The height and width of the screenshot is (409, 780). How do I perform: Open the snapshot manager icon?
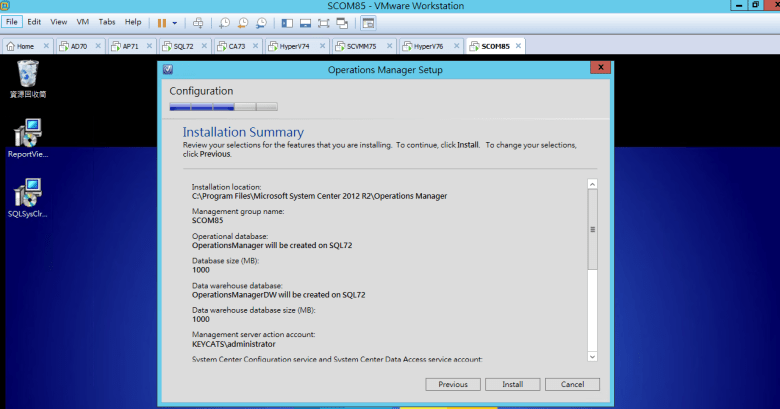click(x=261, y=22)
